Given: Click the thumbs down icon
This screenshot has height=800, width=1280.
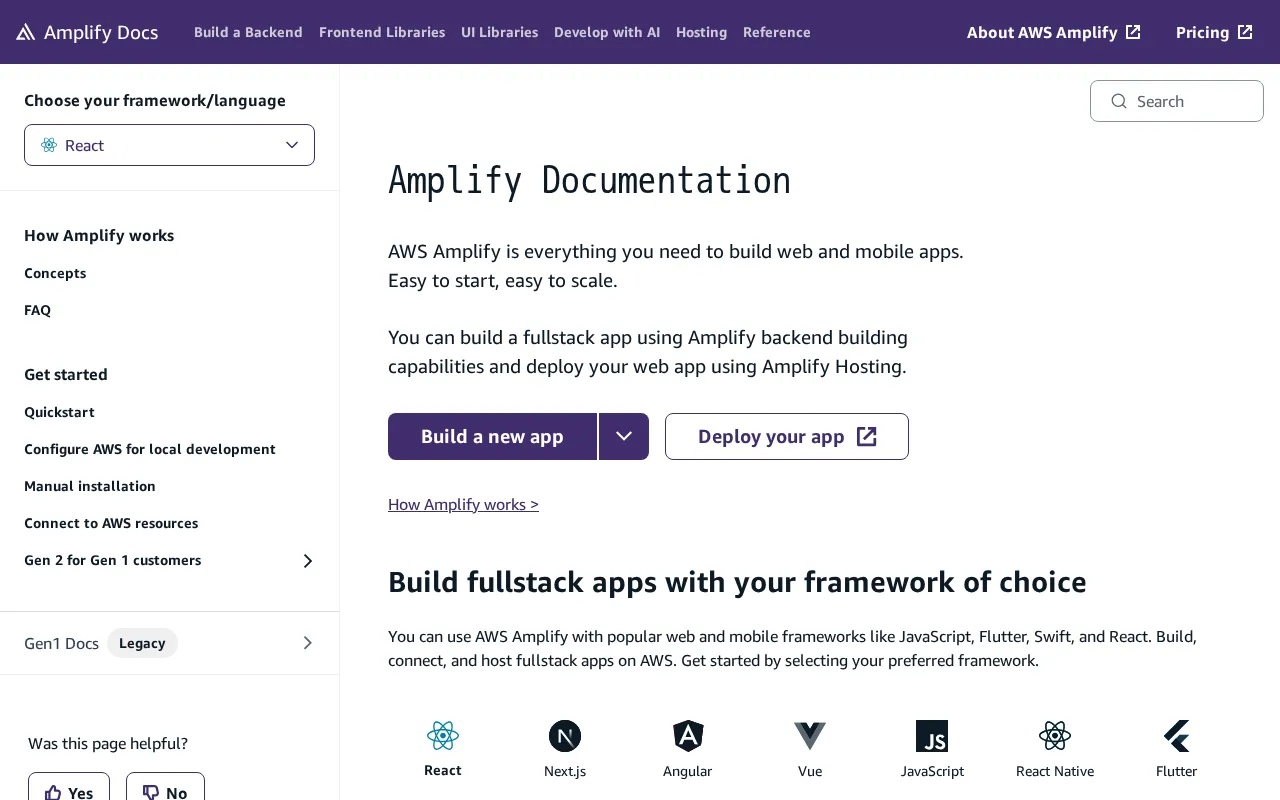Looking at the screenshot, I should pos(151,792).
